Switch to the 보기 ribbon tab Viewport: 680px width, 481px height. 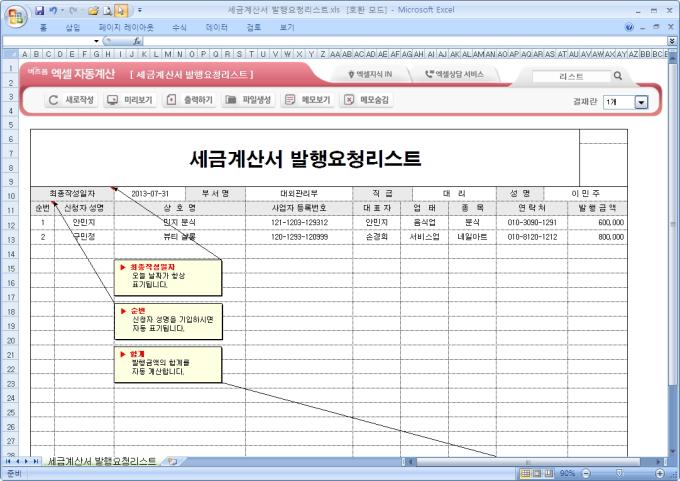(x=287, y=27)
